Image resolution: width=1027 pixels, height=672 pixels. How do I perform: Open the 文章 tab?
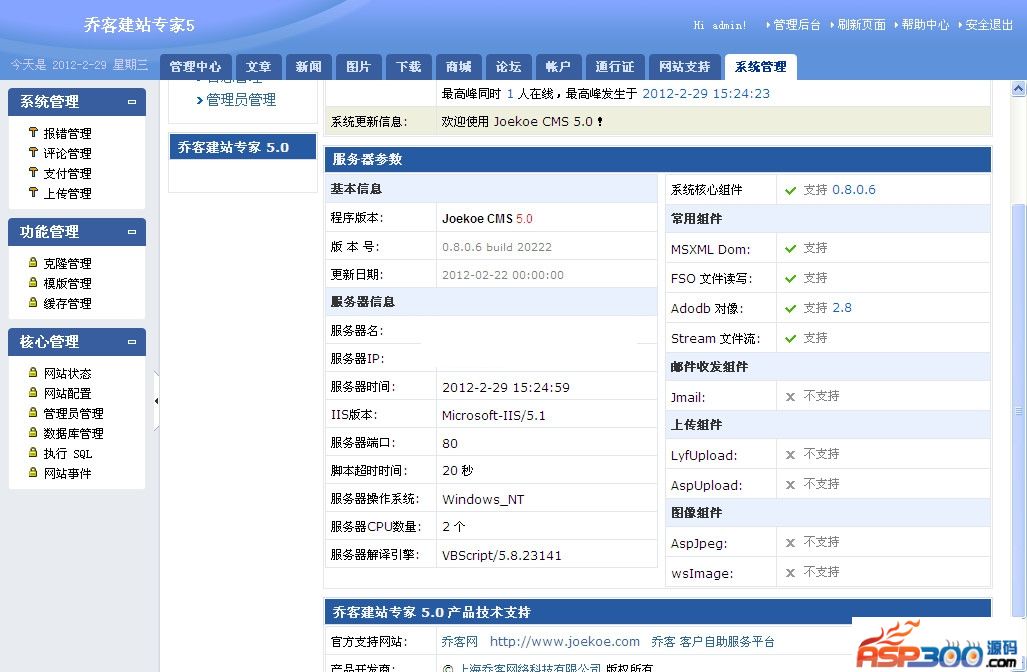258,67
